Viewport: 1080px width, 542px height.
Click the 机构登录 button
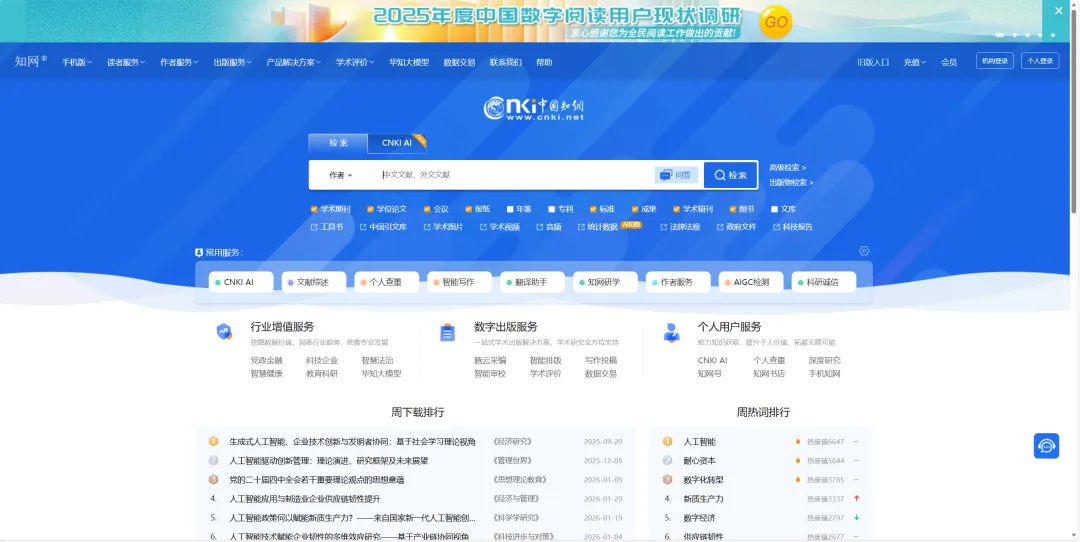(995, 61)
